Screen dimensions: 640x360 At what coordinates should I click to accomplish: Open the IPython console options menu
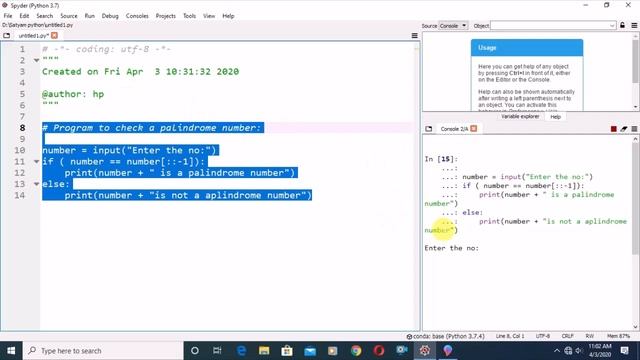click(634, 129)
